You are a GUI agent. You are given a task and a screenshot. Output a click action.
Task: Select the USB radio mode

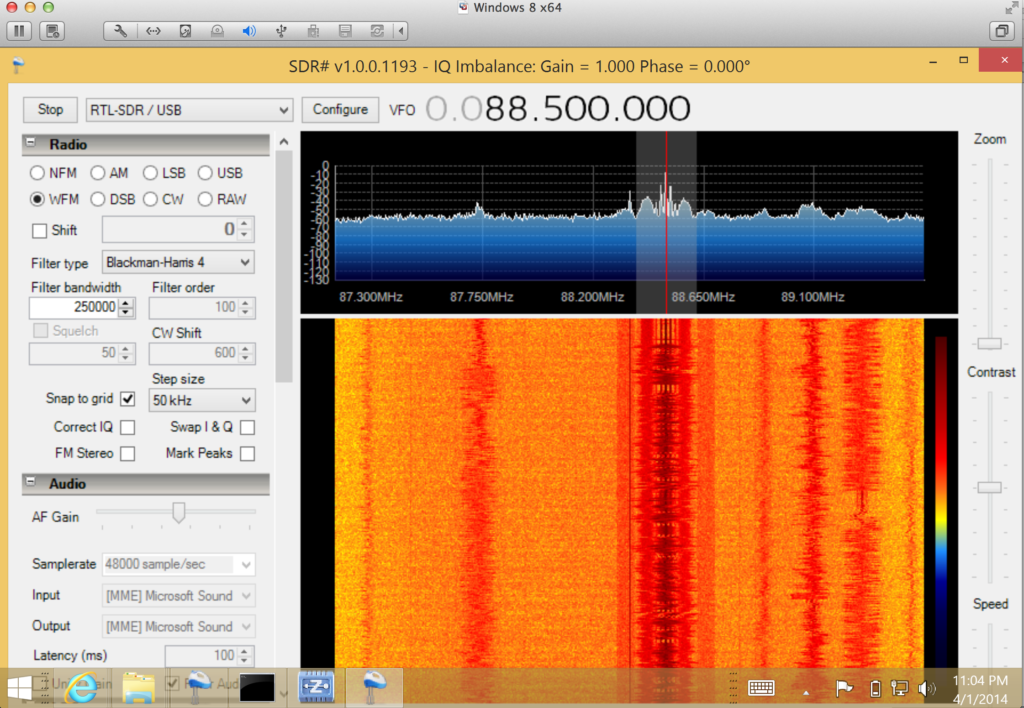tap(205, 173)
